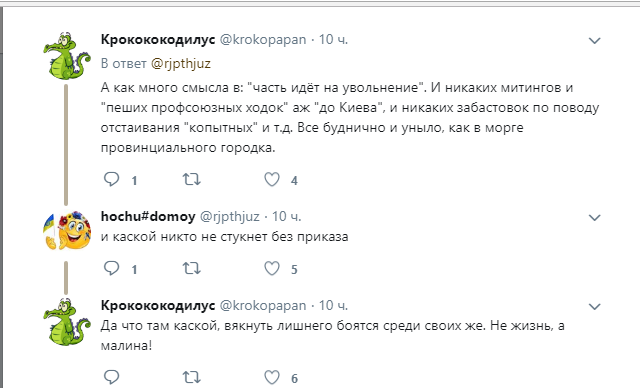
Task: Retweet the hochu#domoy tweet
Action: click(x=191, y=268)
